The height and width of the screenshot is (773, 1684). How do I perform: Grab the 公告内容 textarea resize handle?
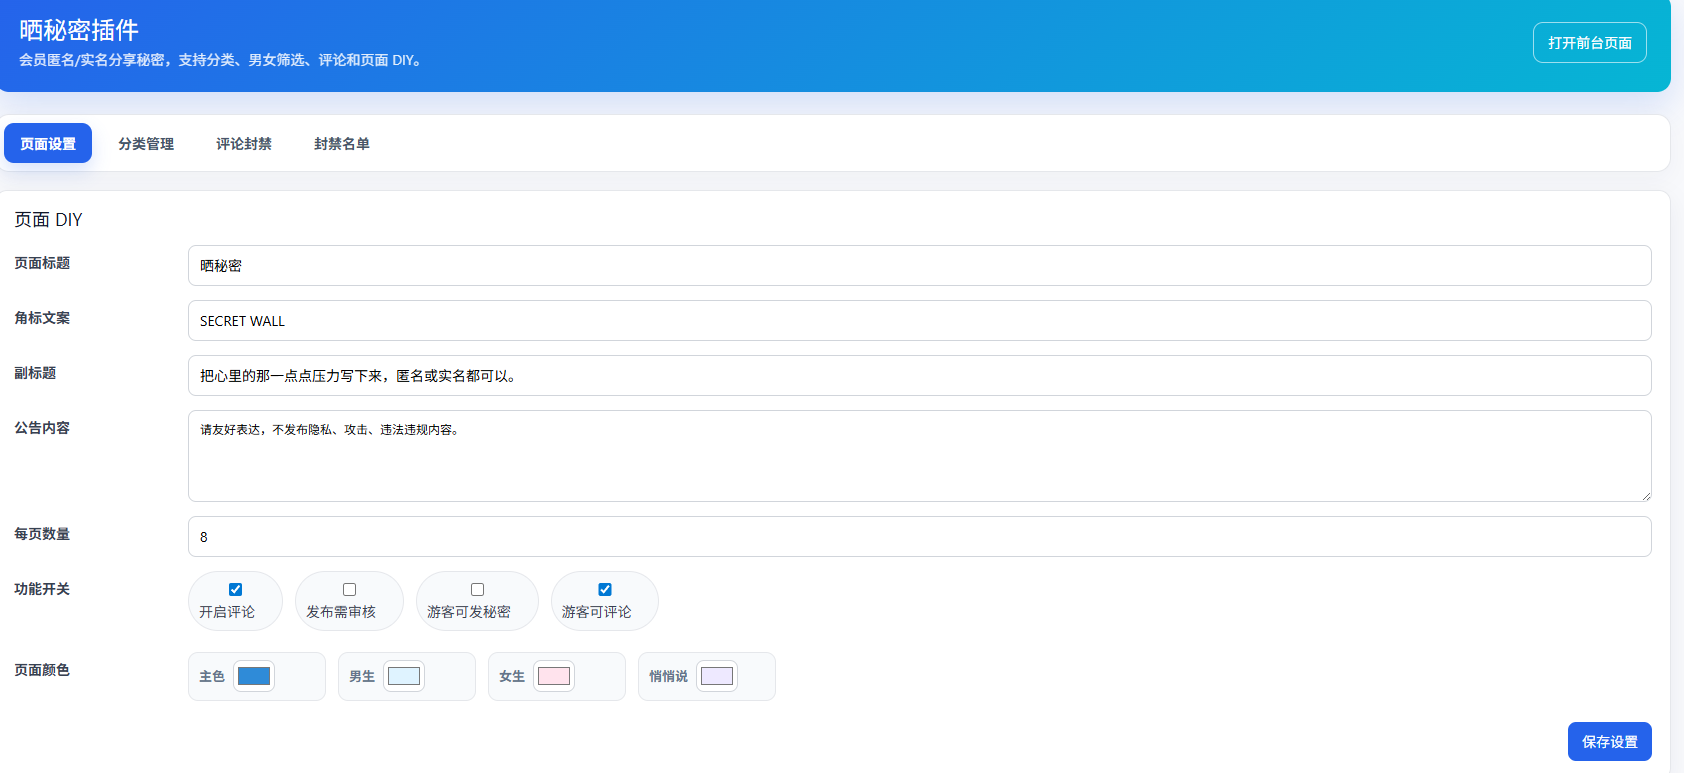[x=1645, y=495]
